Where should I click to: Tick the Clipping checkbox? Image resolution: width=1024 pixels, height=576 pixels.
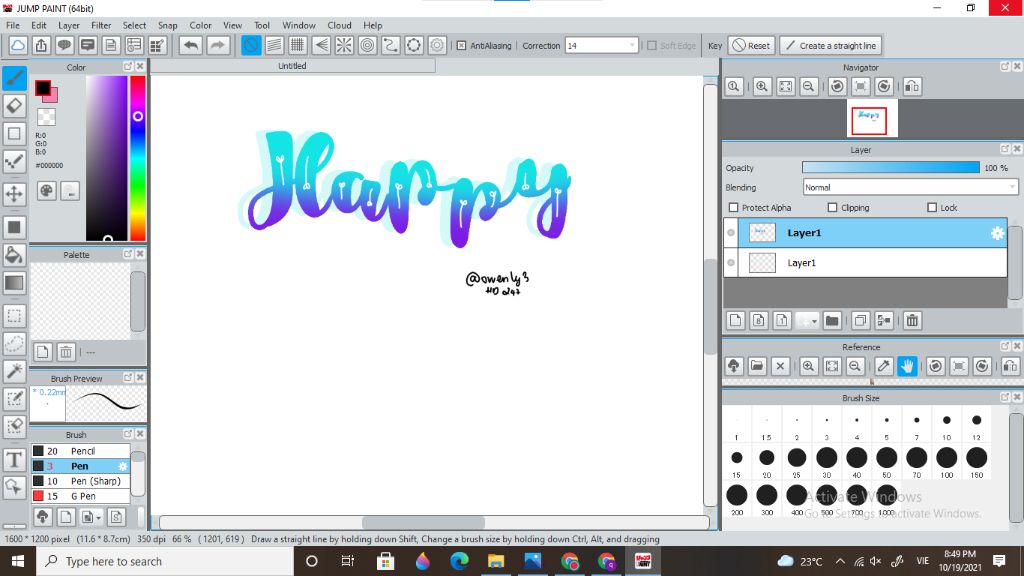coord(832,208)
